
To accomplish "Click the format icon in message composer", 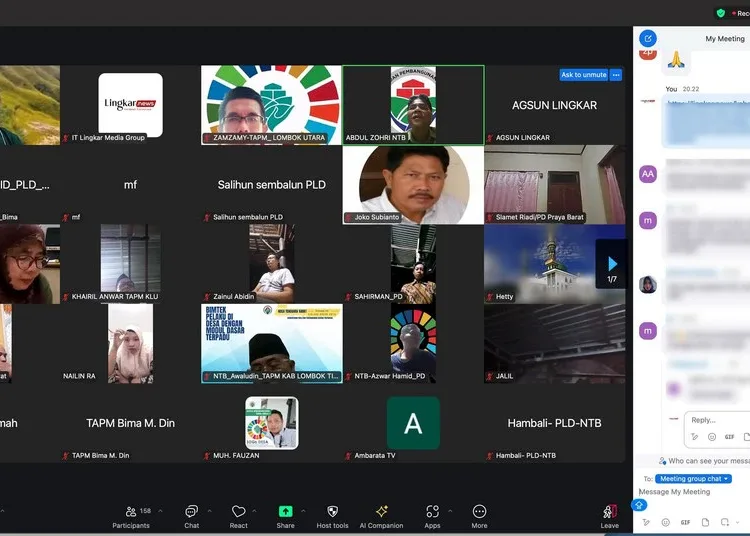I will pos(646,522).
